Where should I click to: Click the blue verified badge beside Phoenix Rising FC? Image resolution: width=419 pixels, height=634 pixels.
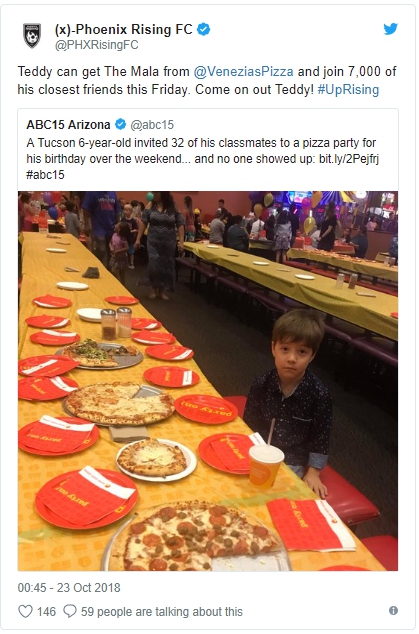coord(203,30)
